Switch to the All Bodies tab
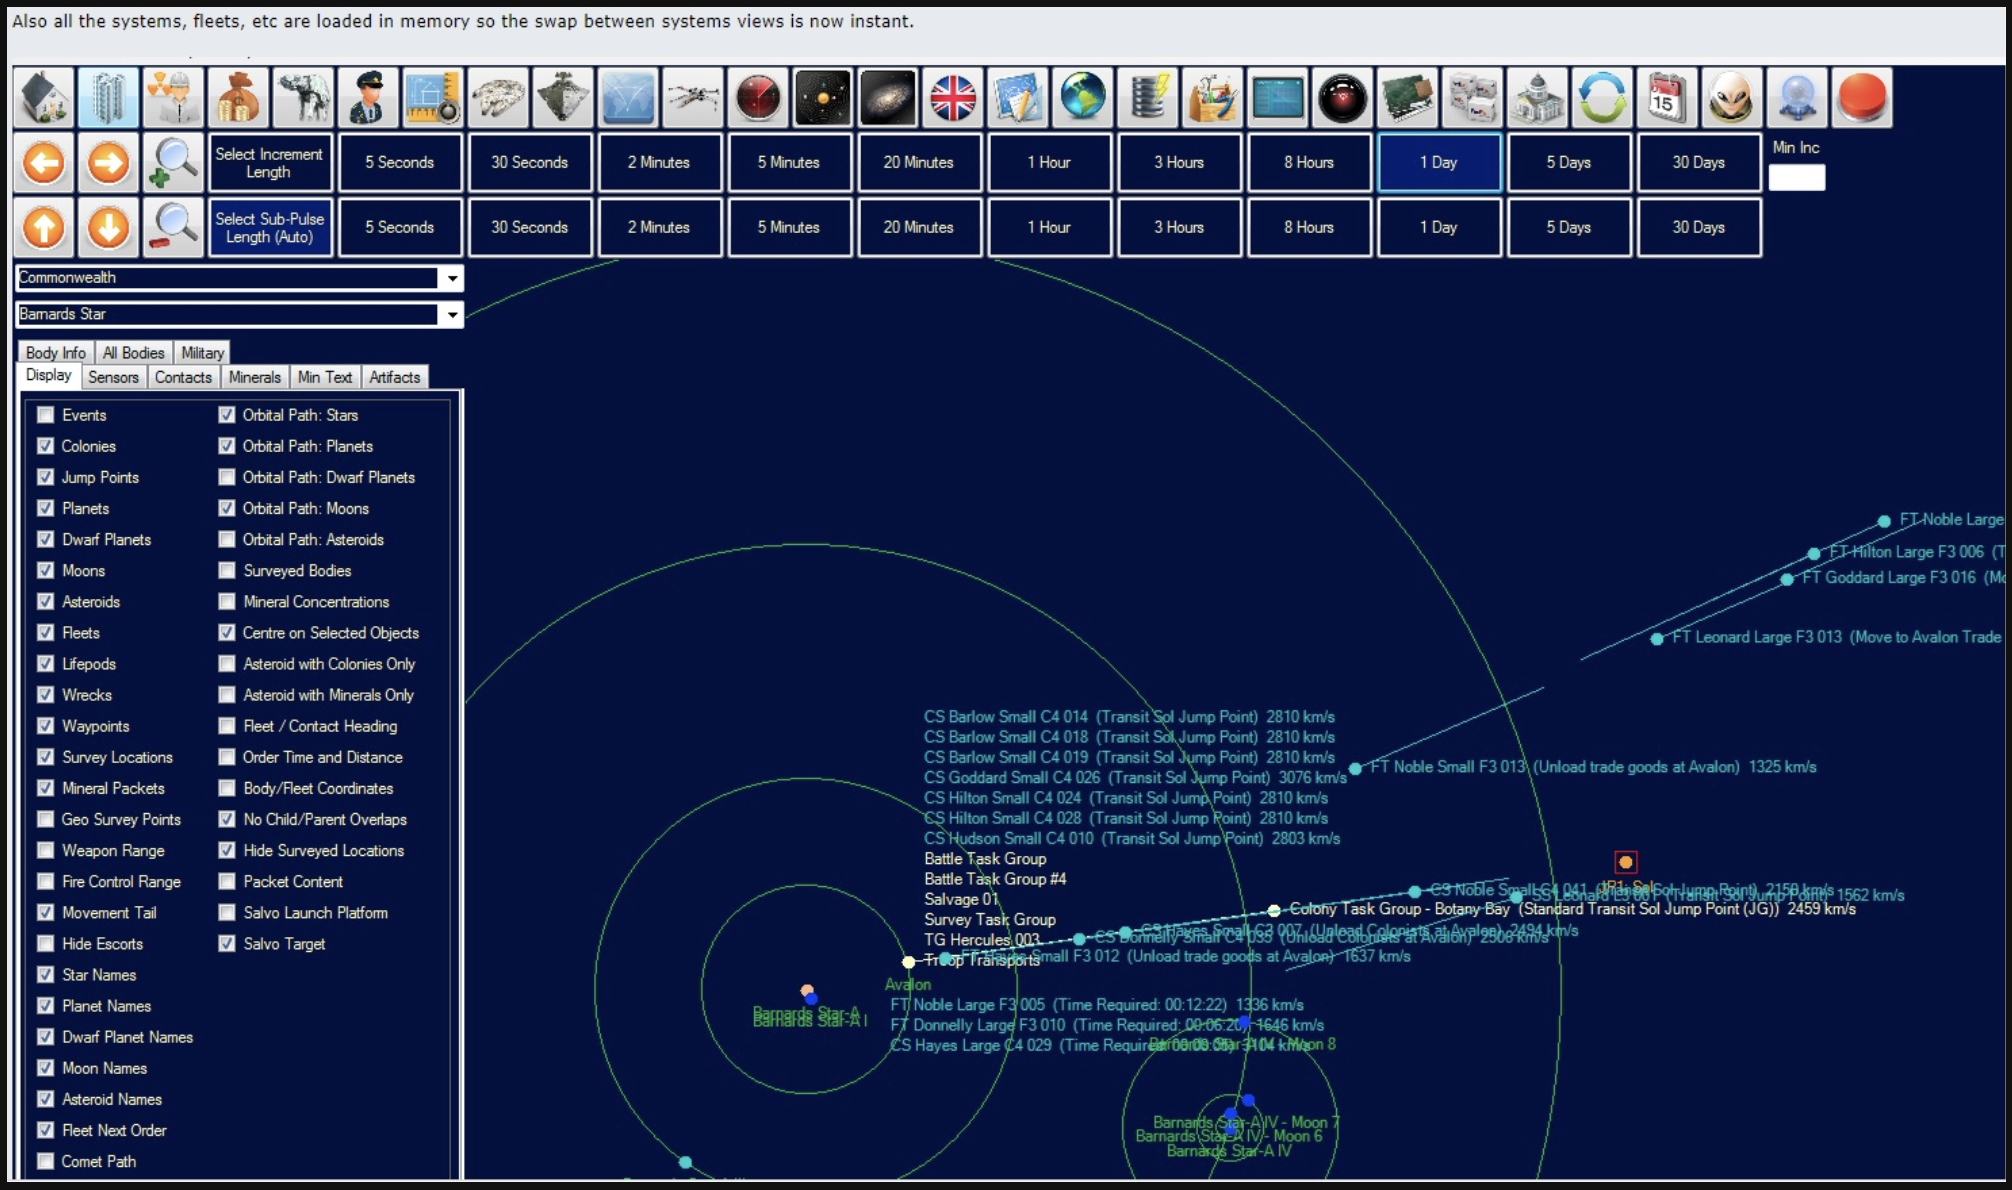 tap(133, 353)
